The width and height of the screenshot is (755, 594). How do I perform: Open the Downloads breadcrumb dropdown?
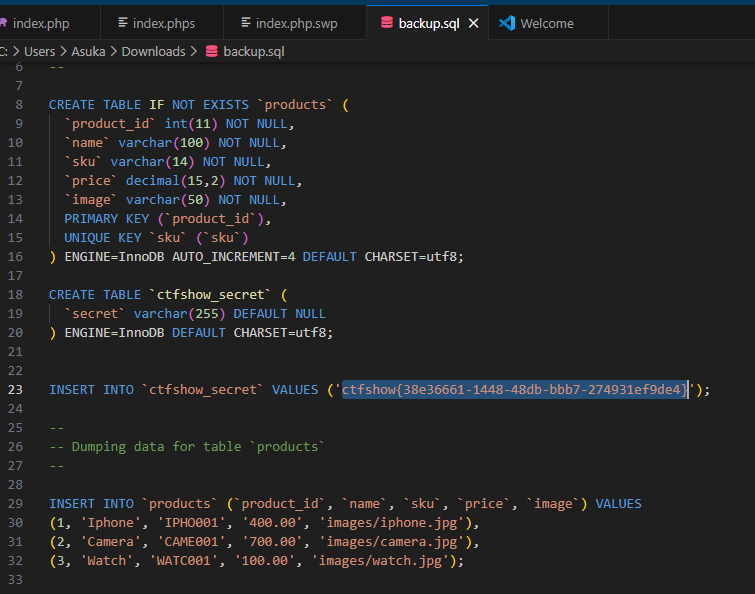[x=153, y=51]
